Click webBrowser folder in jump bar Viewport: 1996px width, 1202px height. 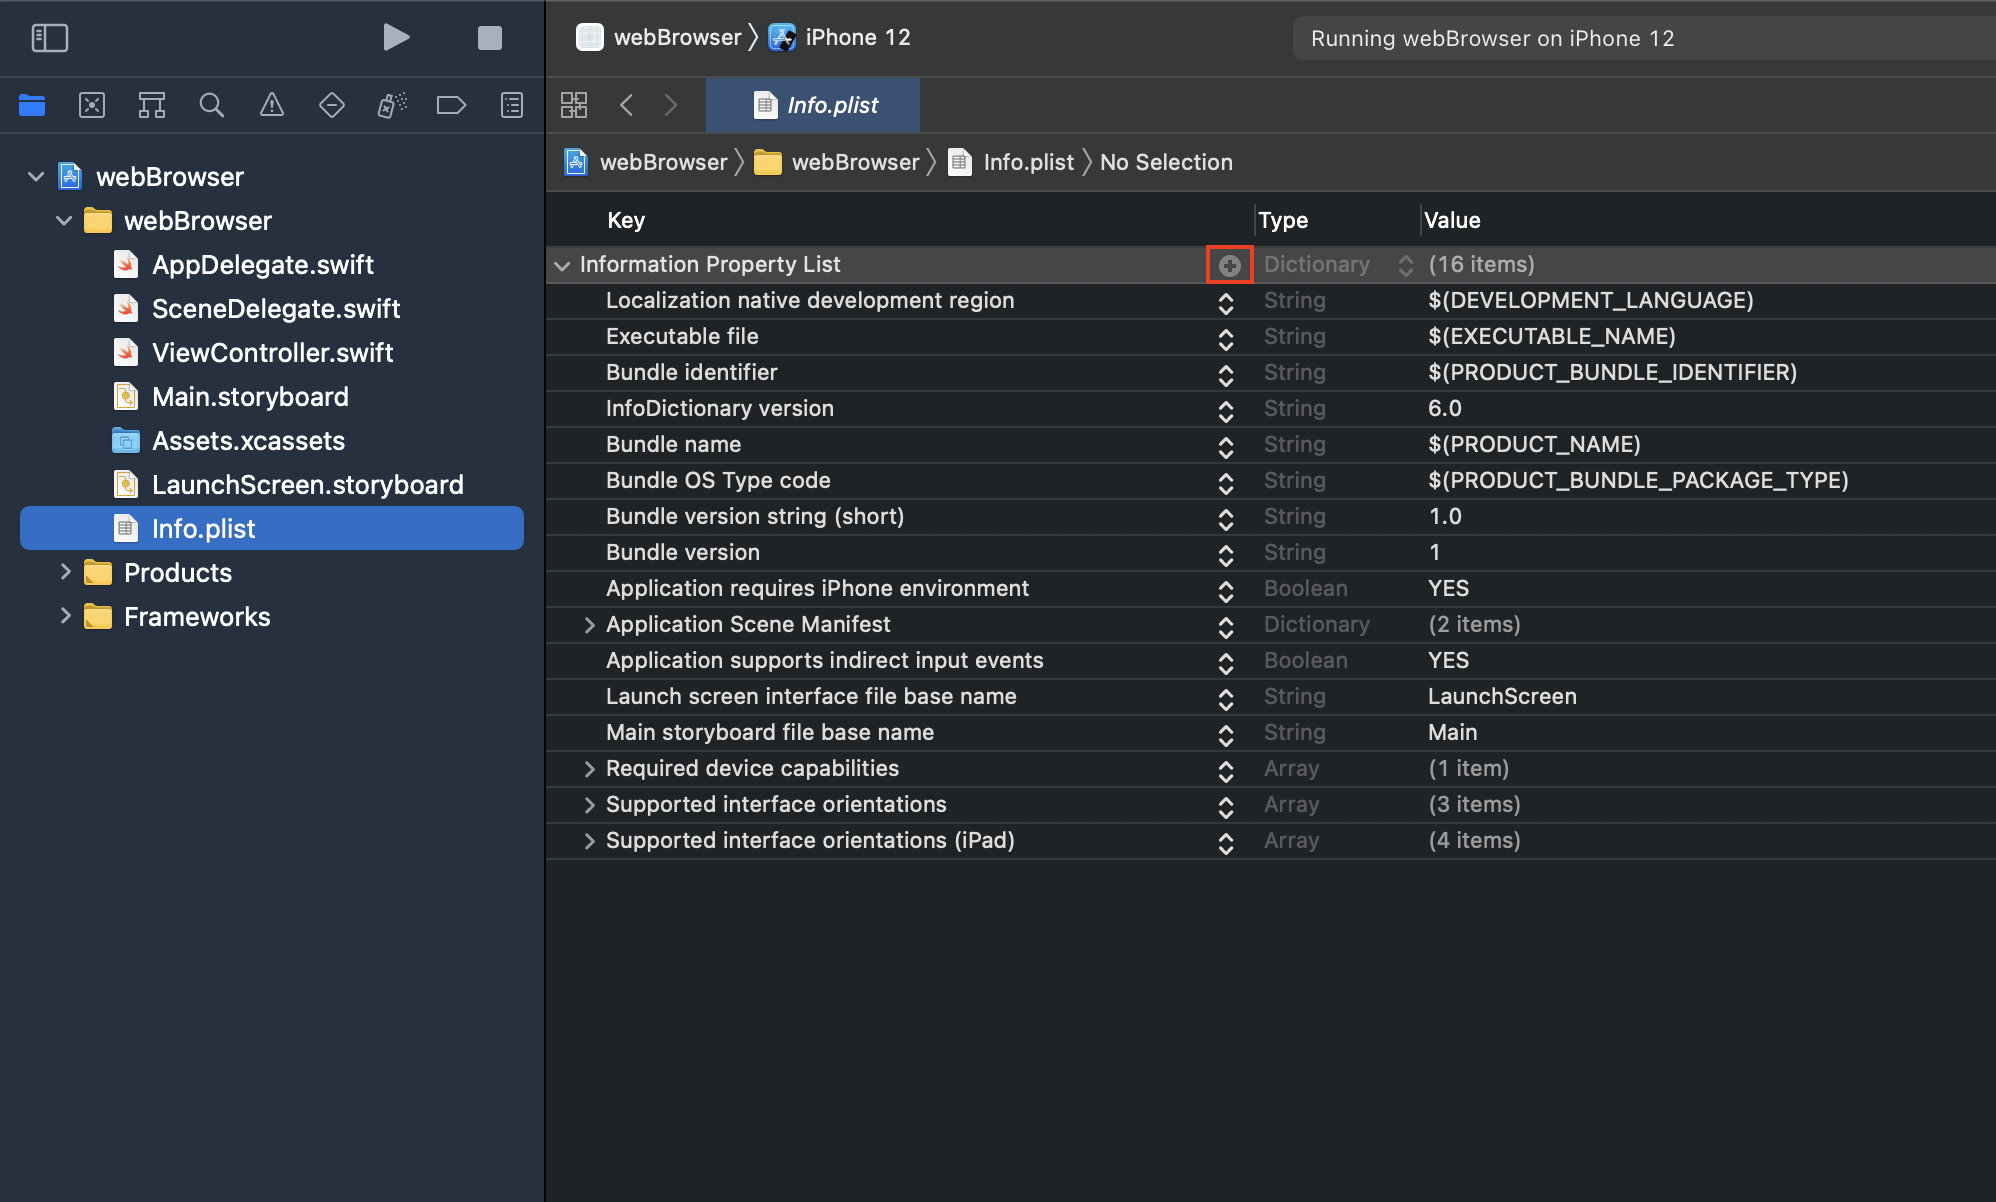(x=836, y=162)
